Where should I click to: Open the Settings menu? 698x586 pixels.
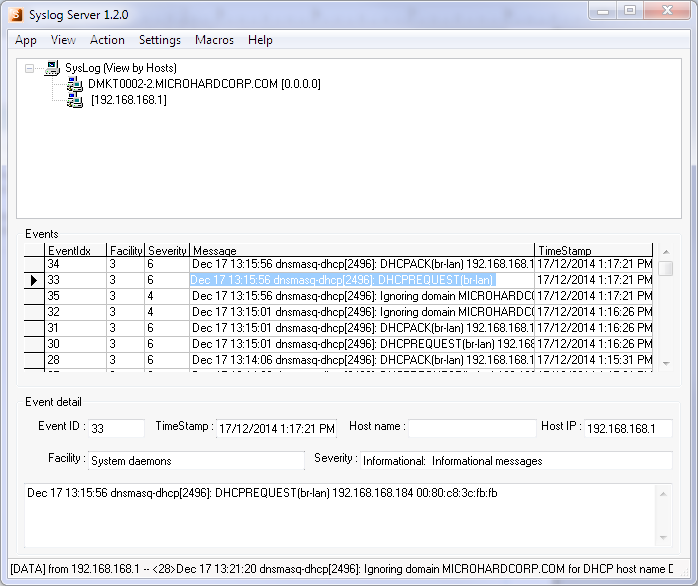pyautogui.click(x=160, y=40)
